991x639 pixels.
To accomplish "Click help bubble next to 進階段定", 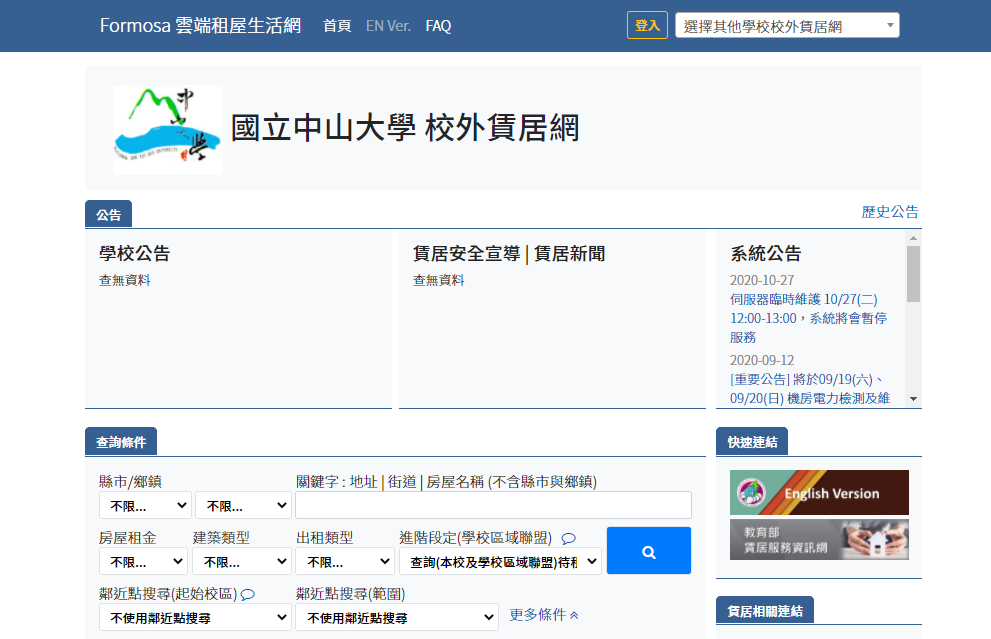I will [569, 539].
